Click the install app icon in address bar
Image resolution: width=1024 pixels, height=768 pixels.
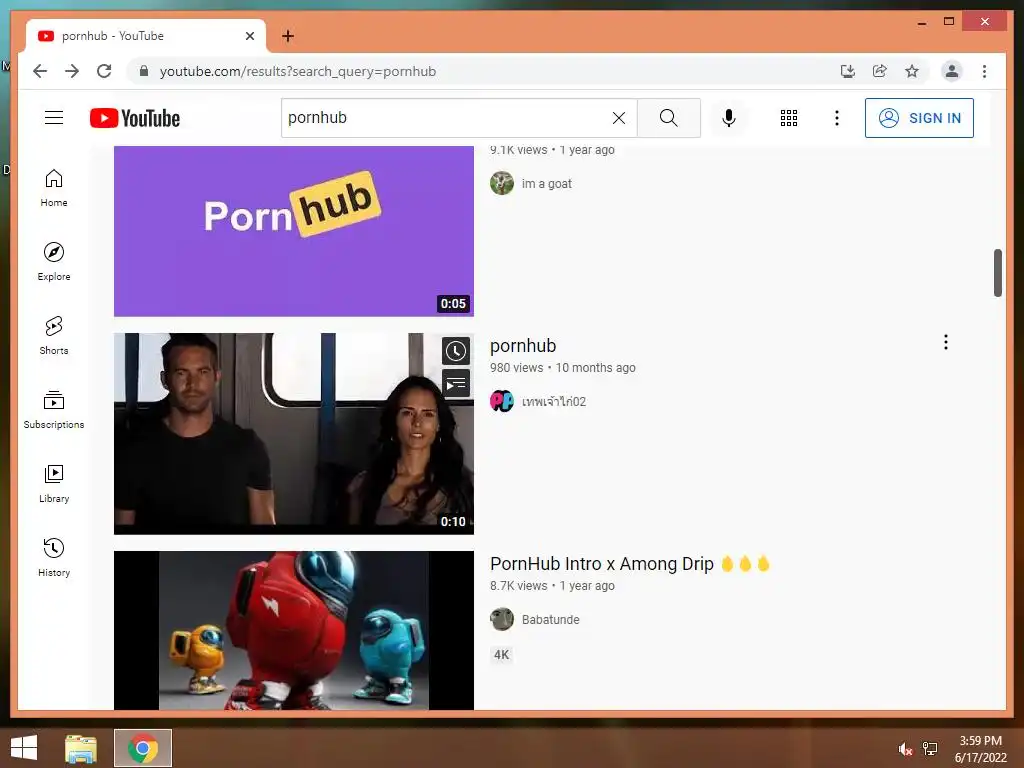coord(847,71)
